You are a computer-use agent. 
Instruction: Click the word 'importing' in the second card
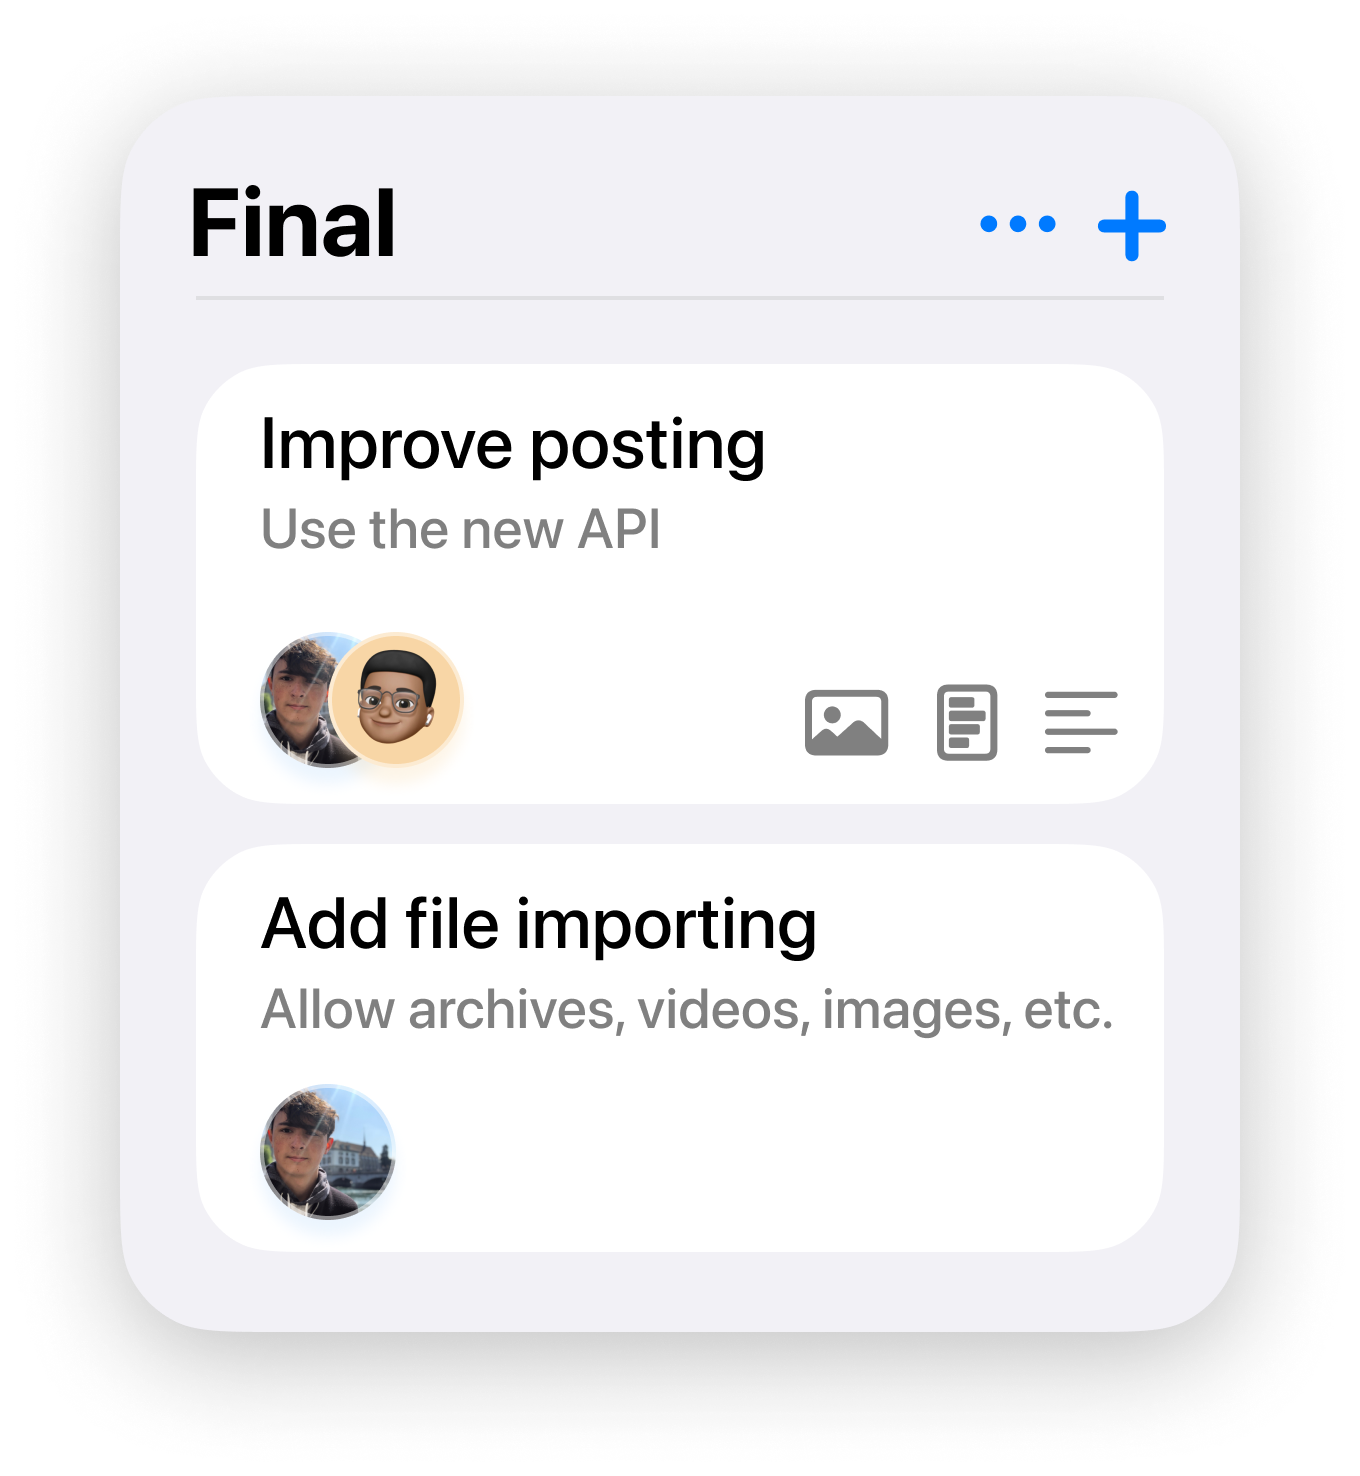(x=667, y=928)
